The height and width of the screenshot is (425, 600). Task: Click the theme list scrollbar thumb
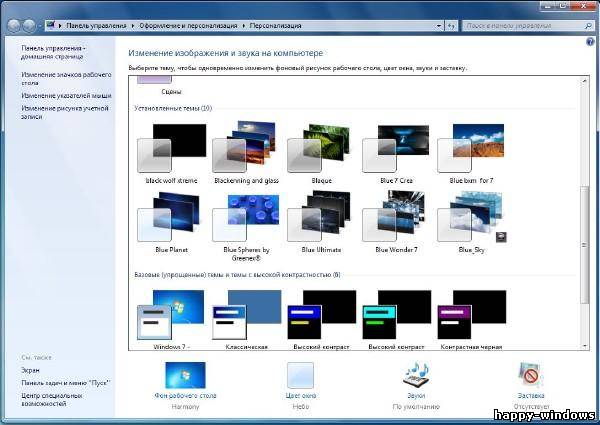coord(584,245)
